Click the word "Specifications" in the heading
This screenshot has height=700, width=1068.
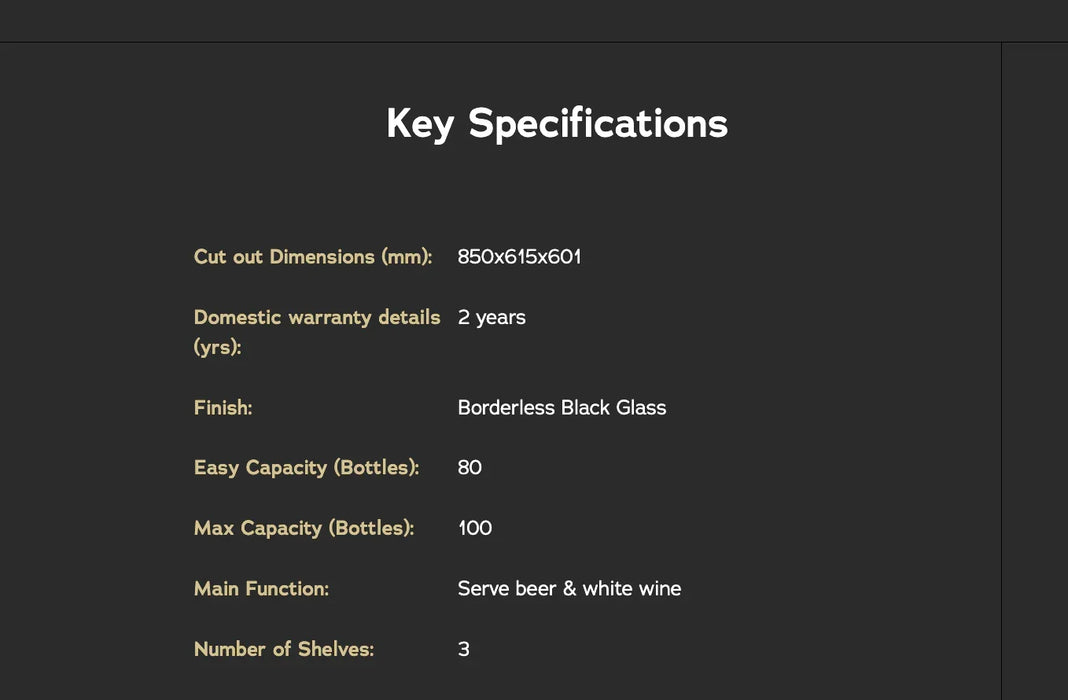coord(598,124)
